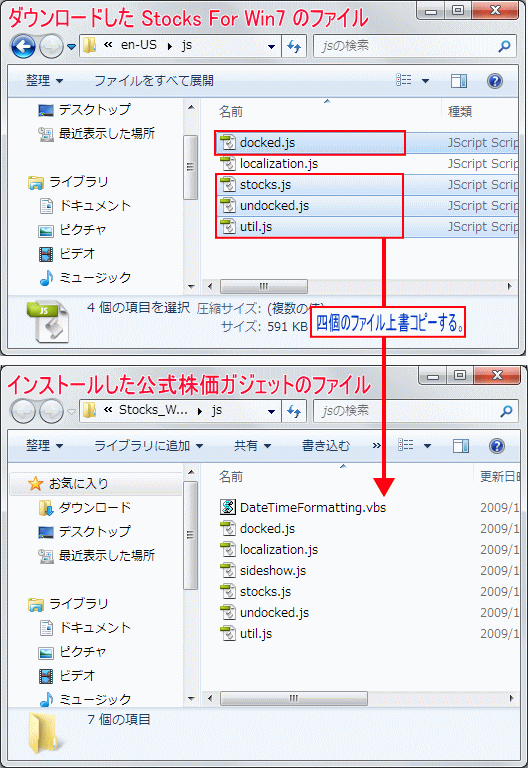The image size is (528, 768).
Task: Select localization.js in Stocks_W js folder
Action: [269, 550]
